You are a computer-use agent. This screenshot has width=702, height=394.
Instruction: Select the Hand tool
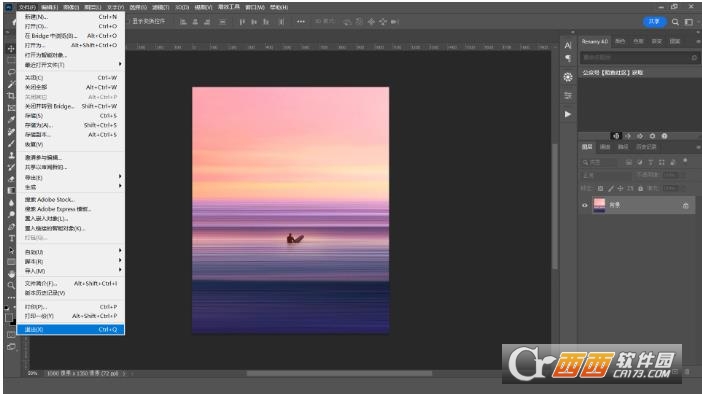click(x=11, y=274)
